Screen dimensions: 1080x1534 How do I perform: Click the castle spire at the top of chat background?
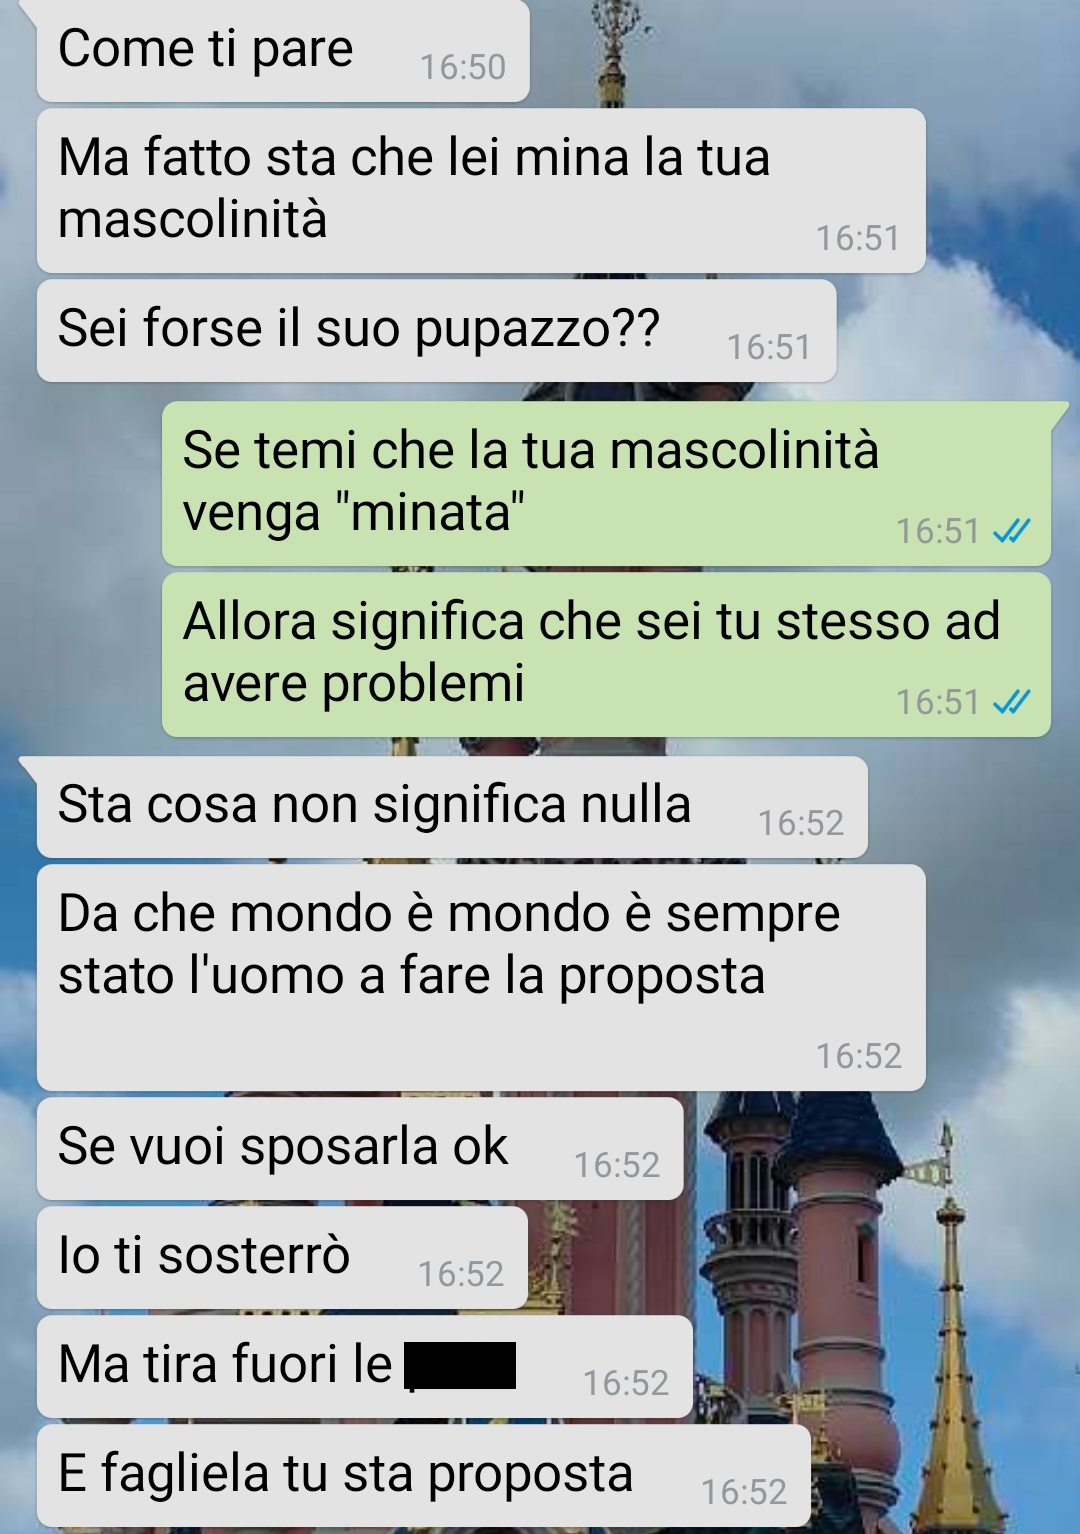pyautogui.click(x=612, y=50)
